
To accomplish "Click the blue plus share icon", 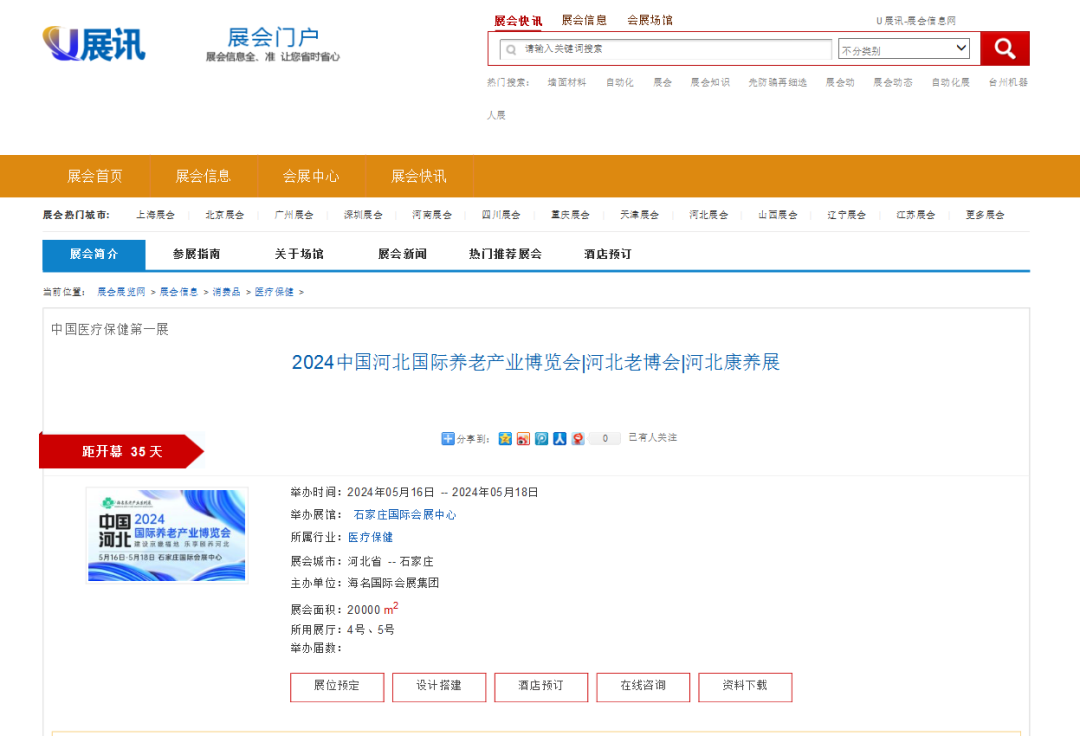I will (448, 438).
